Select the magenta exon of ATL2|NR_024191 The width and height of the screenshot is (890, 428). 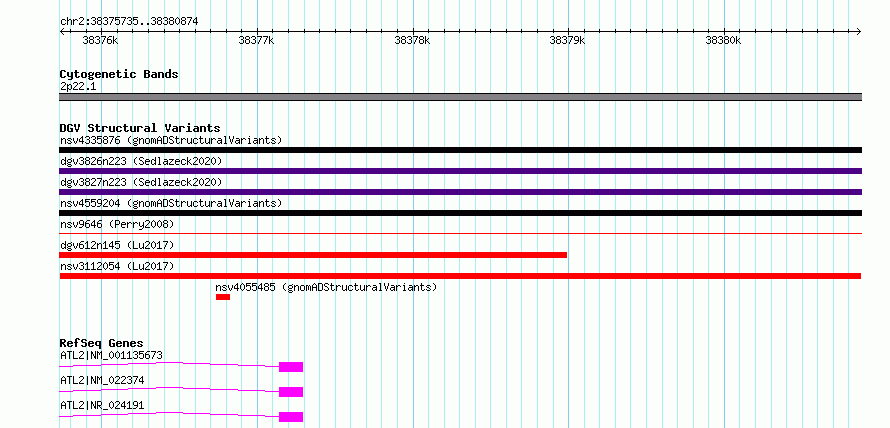[291, 417]
